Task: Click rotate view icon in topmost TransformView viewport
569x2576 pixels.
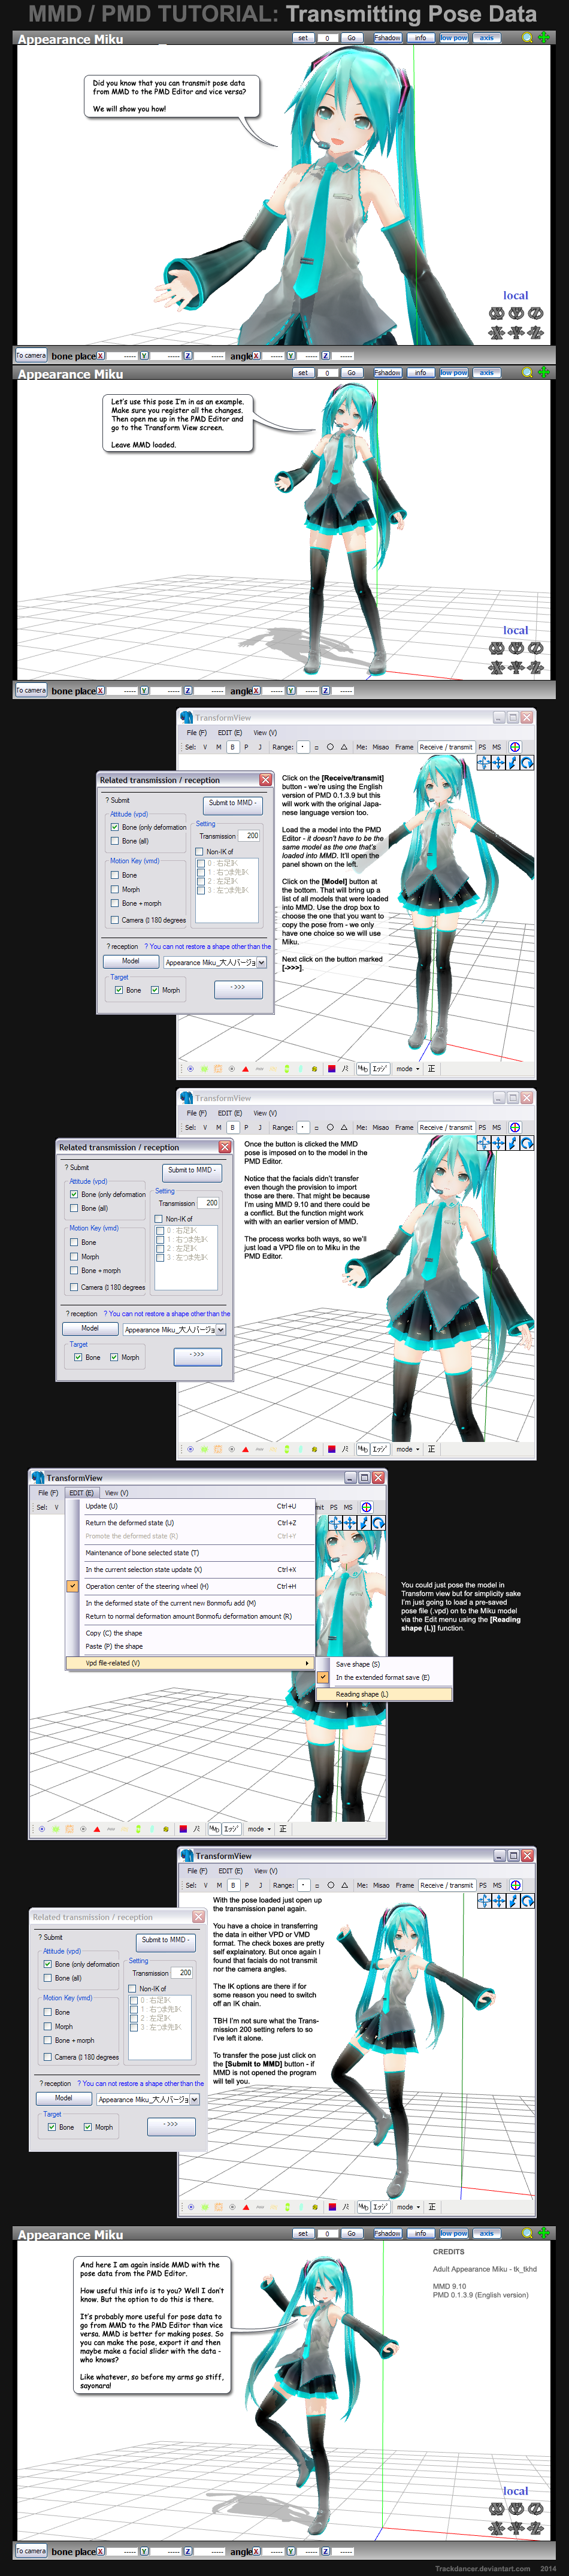Action: coord(526,763)
